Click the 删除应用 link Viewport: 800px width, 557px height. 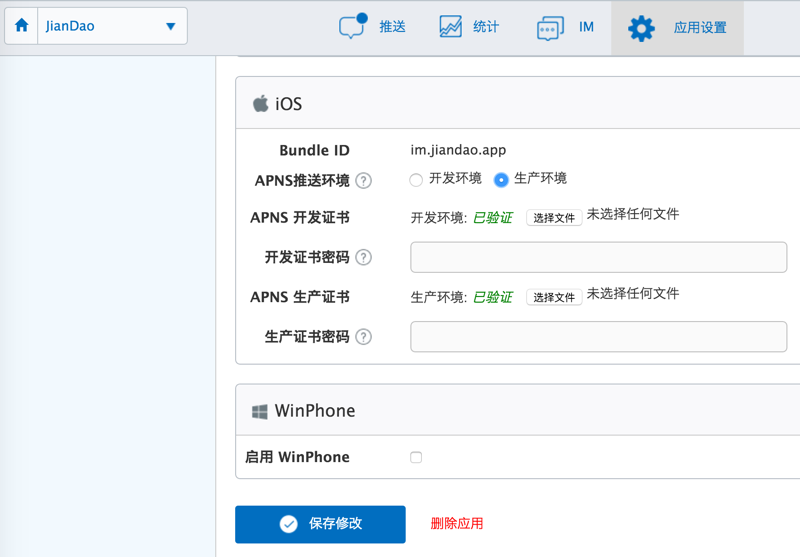pos(457,523)
